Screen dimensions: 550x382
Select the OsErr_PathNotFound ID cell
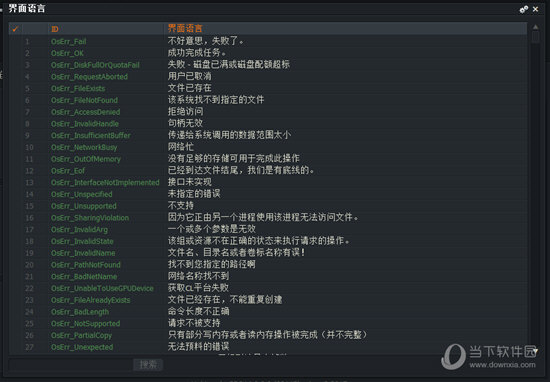[x=86, y=265]
